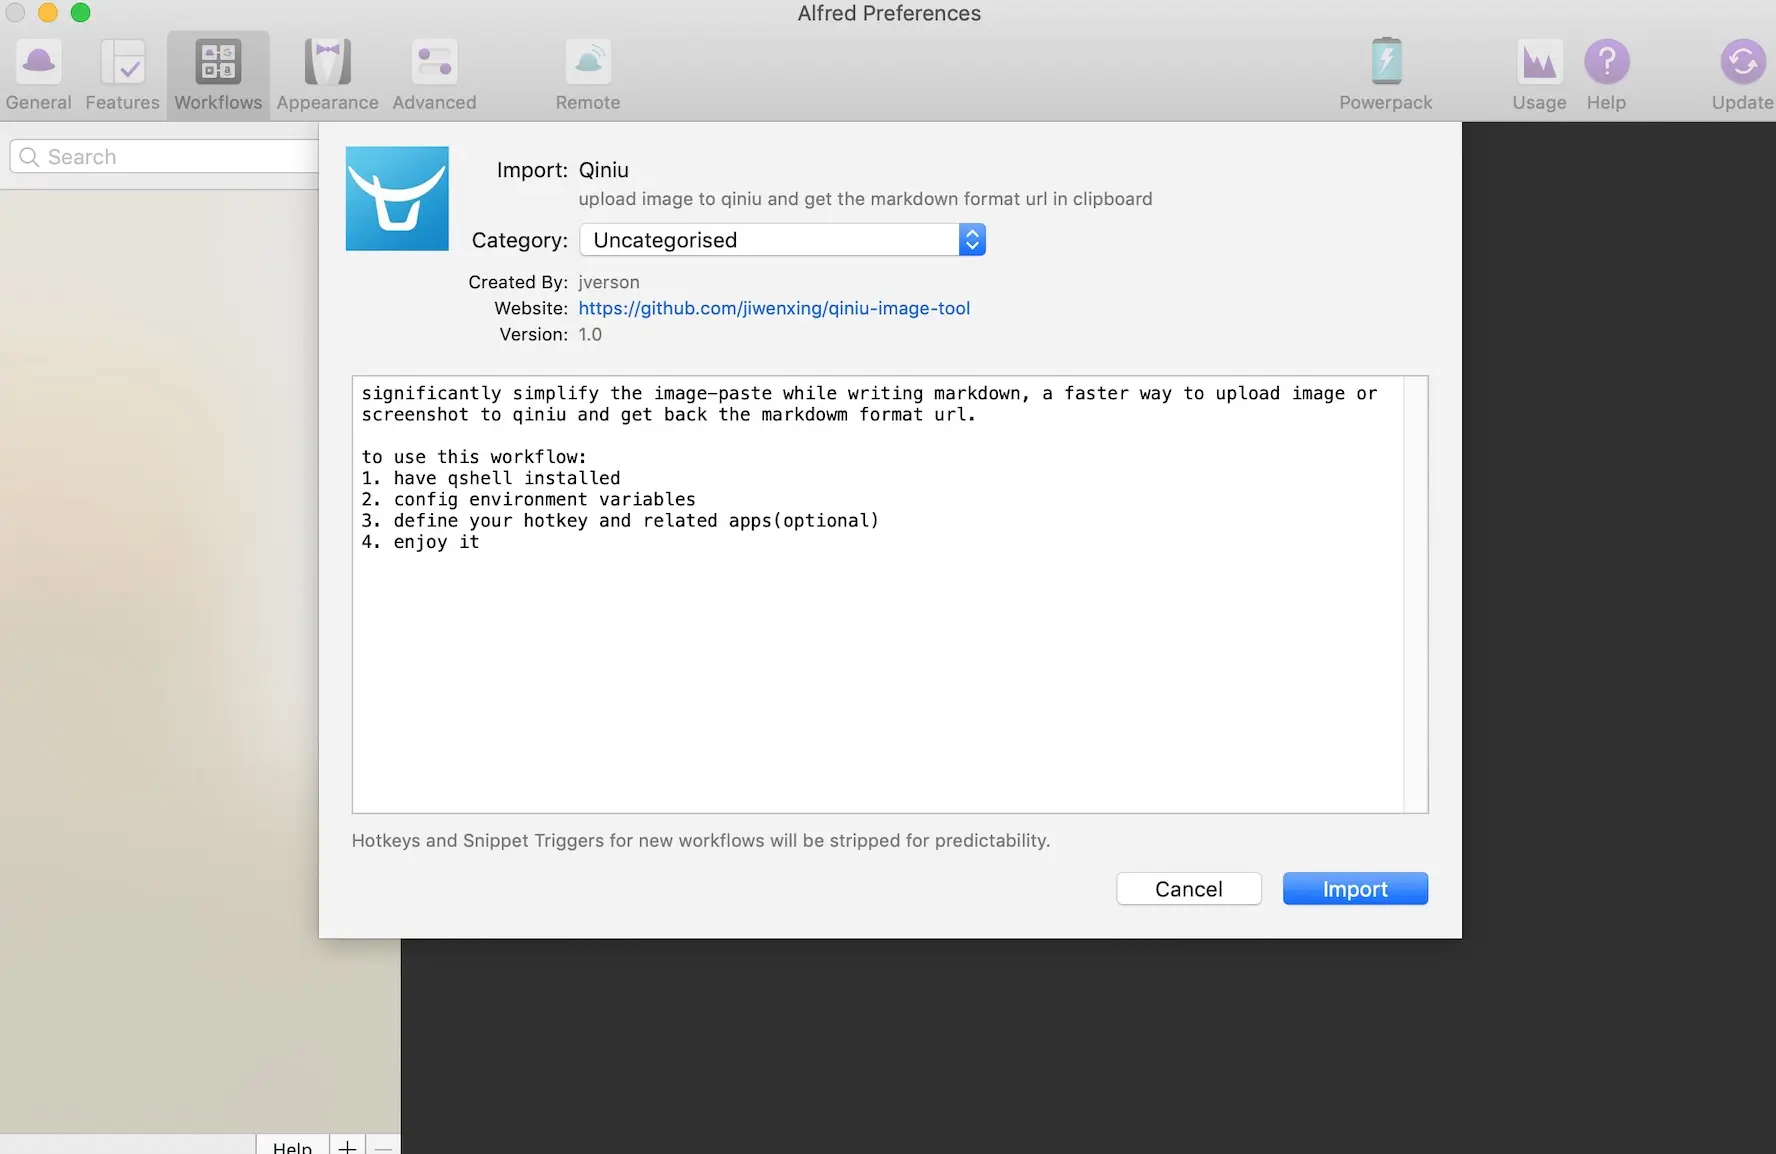Cancel the workflow import

click(x=1189, y=889)
